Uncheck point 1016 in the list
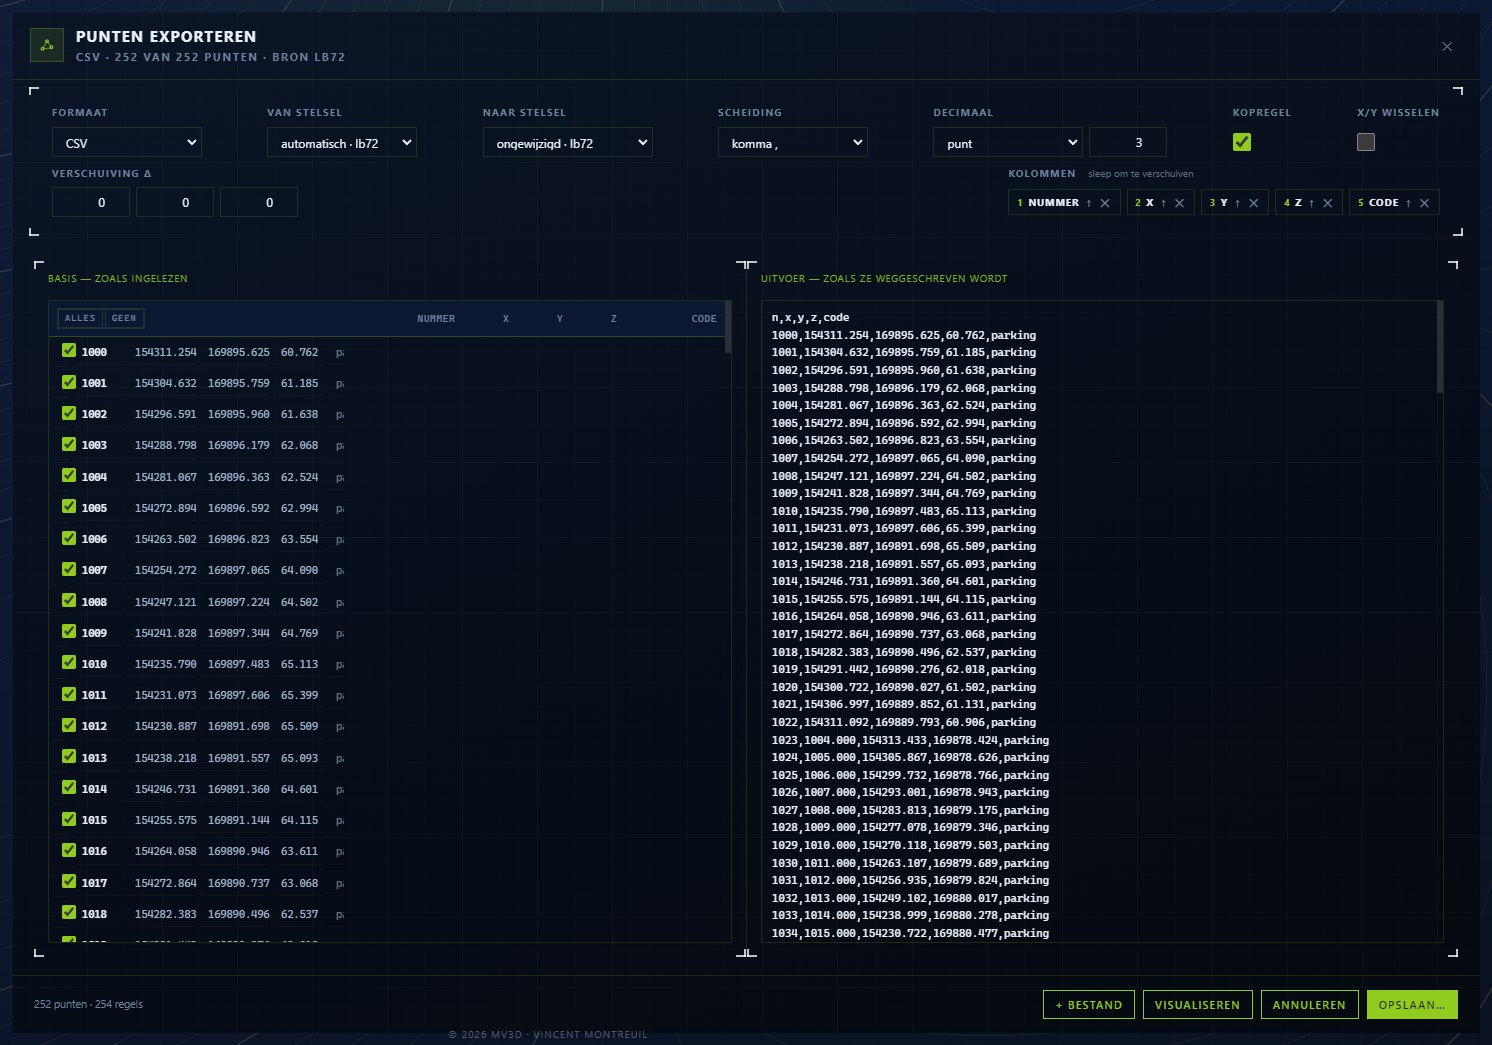 click(x=69, y=850)
